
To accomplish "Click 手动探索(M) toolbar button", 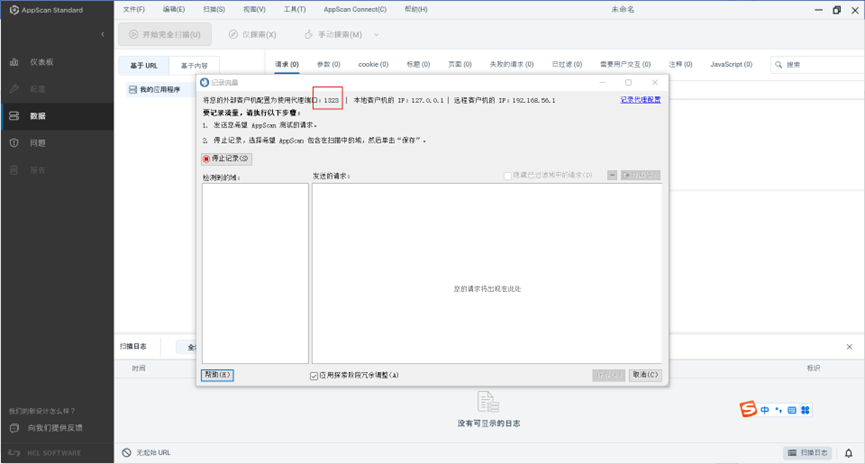I will tap(333, 34).
